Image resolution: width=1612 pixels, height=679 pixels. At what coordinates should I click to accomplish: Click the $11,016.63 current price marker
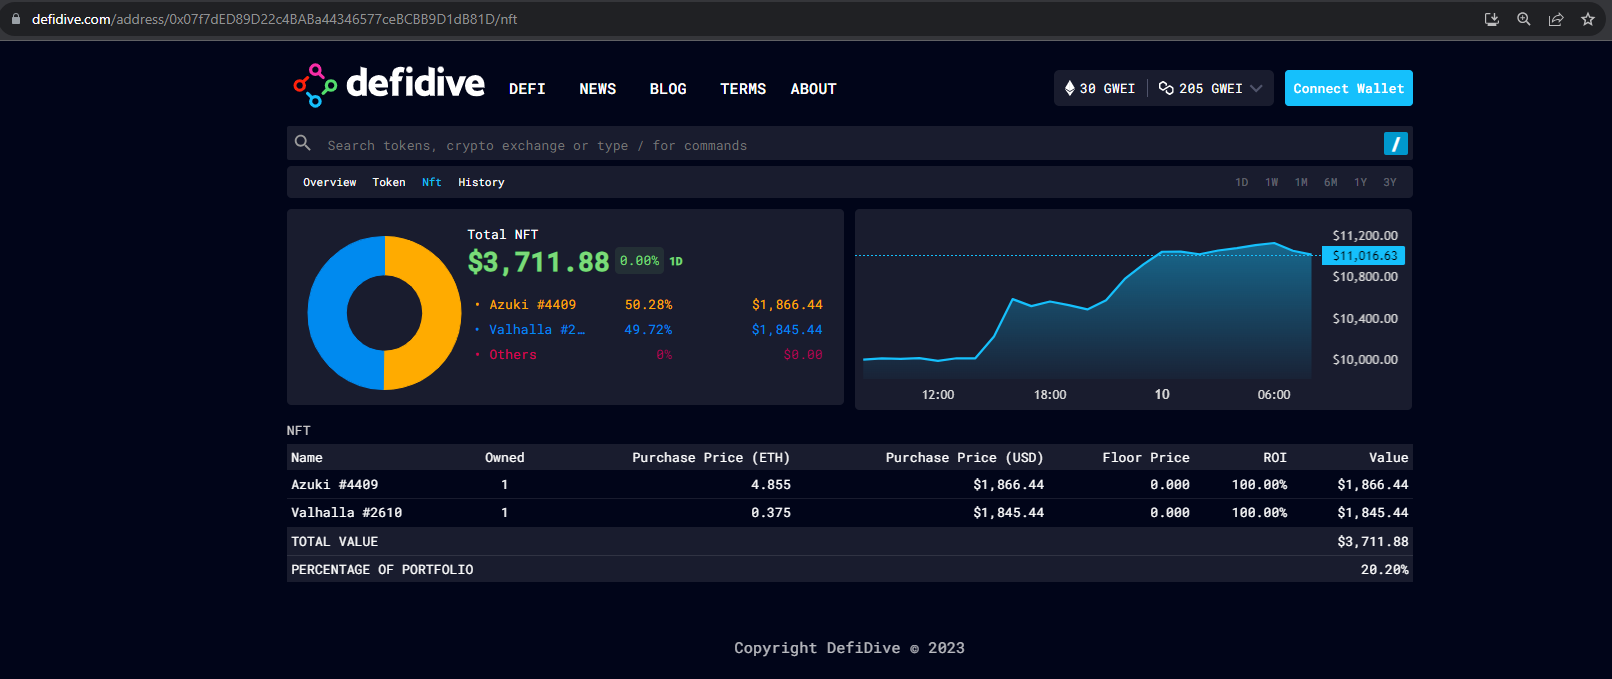tap(1364, 256)
